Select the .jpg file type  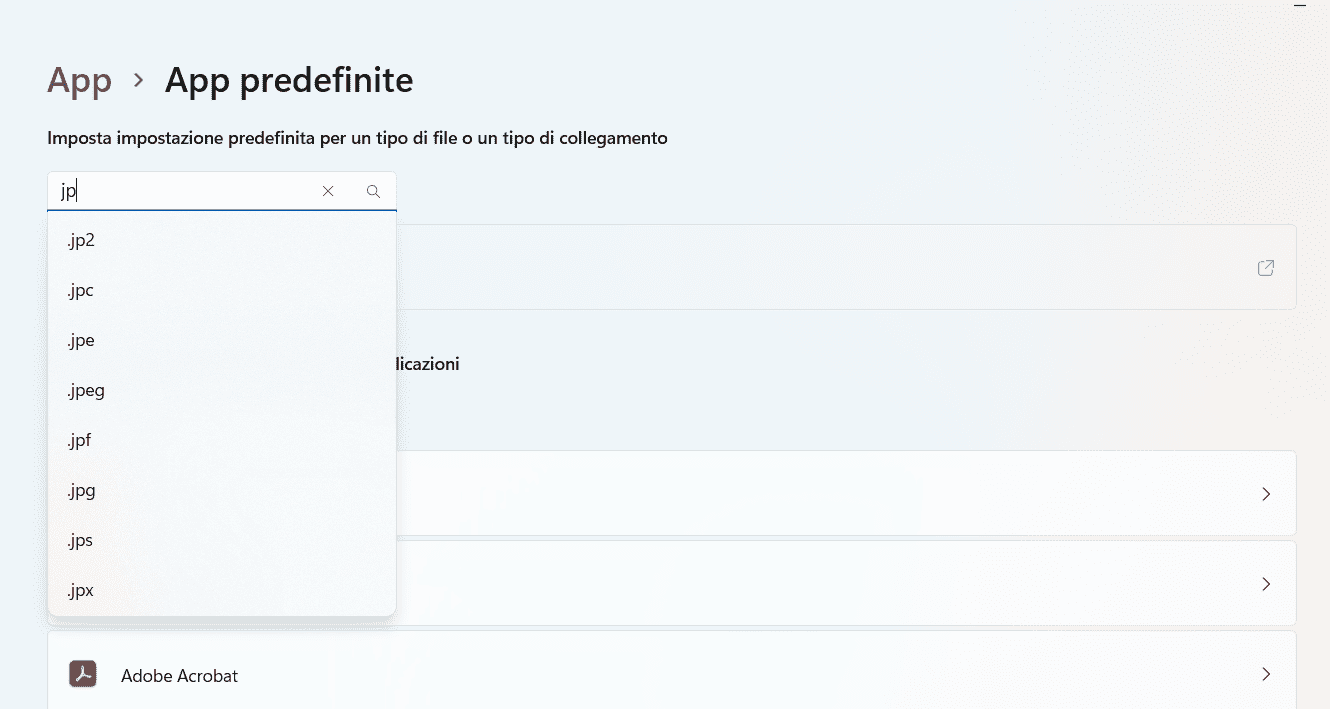pos(81,490)
